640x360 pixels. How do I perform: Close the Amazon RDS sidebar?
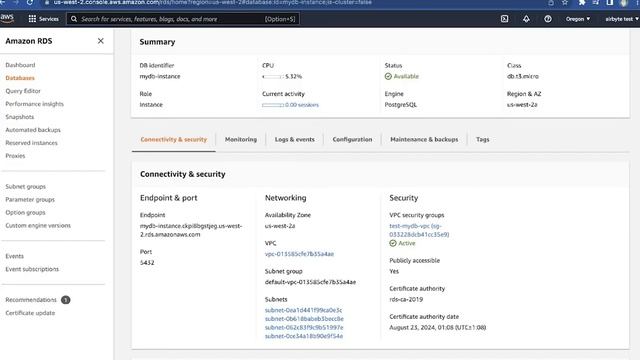(x=100, y=41)
